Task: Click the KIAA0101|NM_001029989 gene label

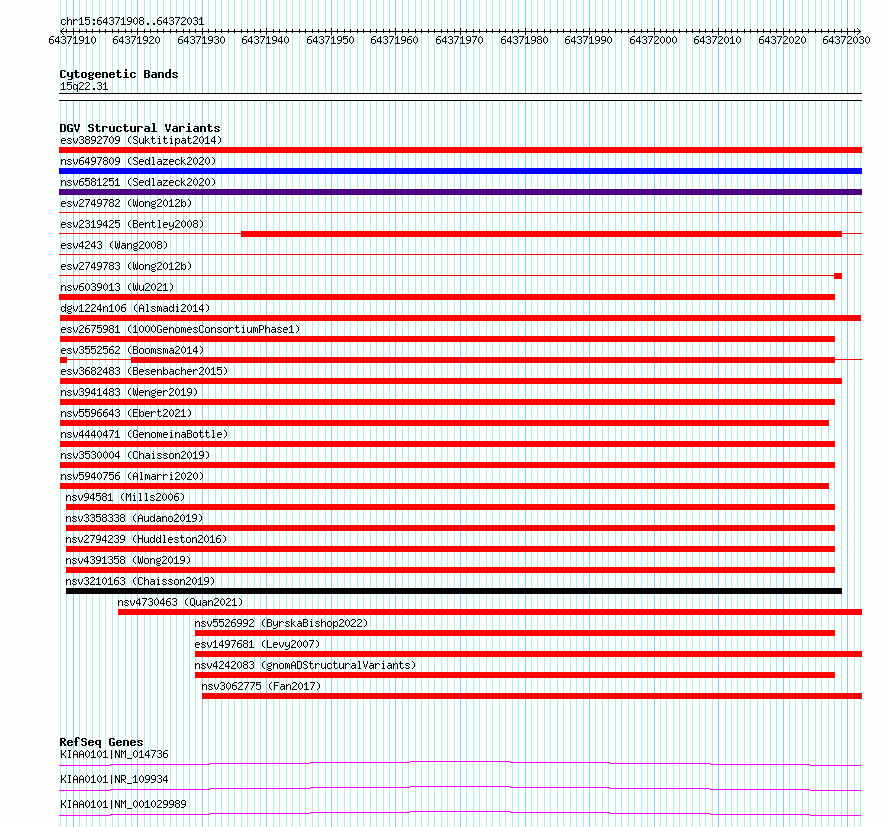Action: coord(123,804)
